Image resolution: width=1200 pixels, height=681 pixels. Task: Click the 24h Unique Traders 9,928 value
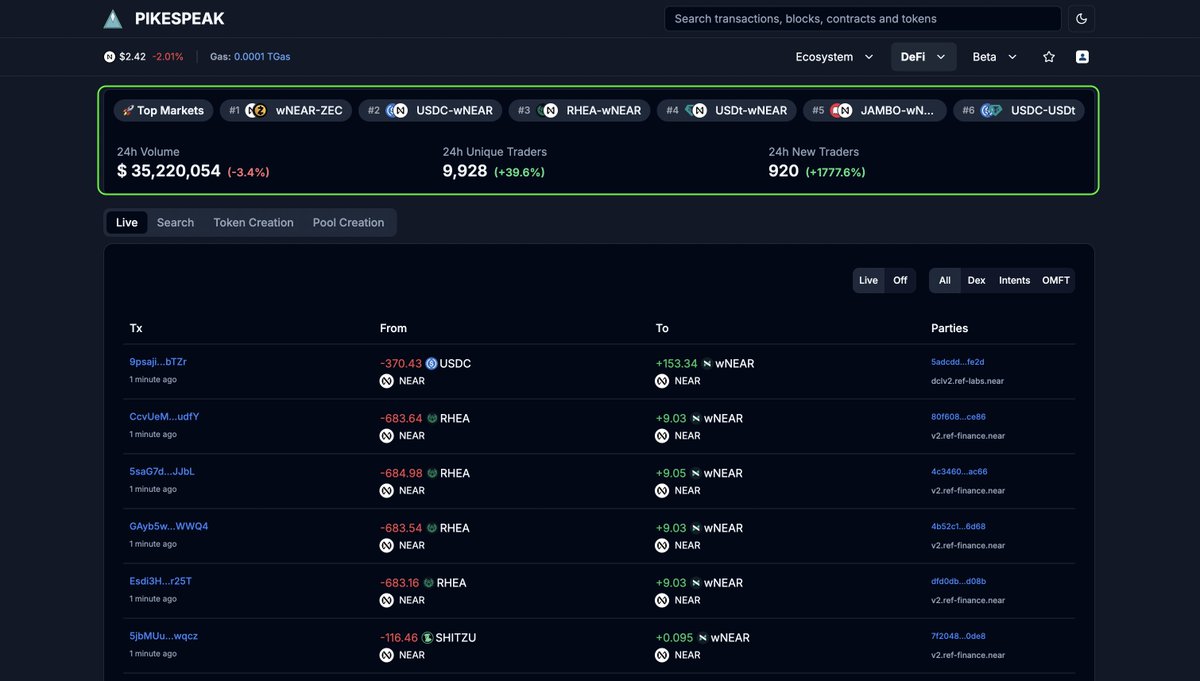pyautogui.click(x=465, y=171)
